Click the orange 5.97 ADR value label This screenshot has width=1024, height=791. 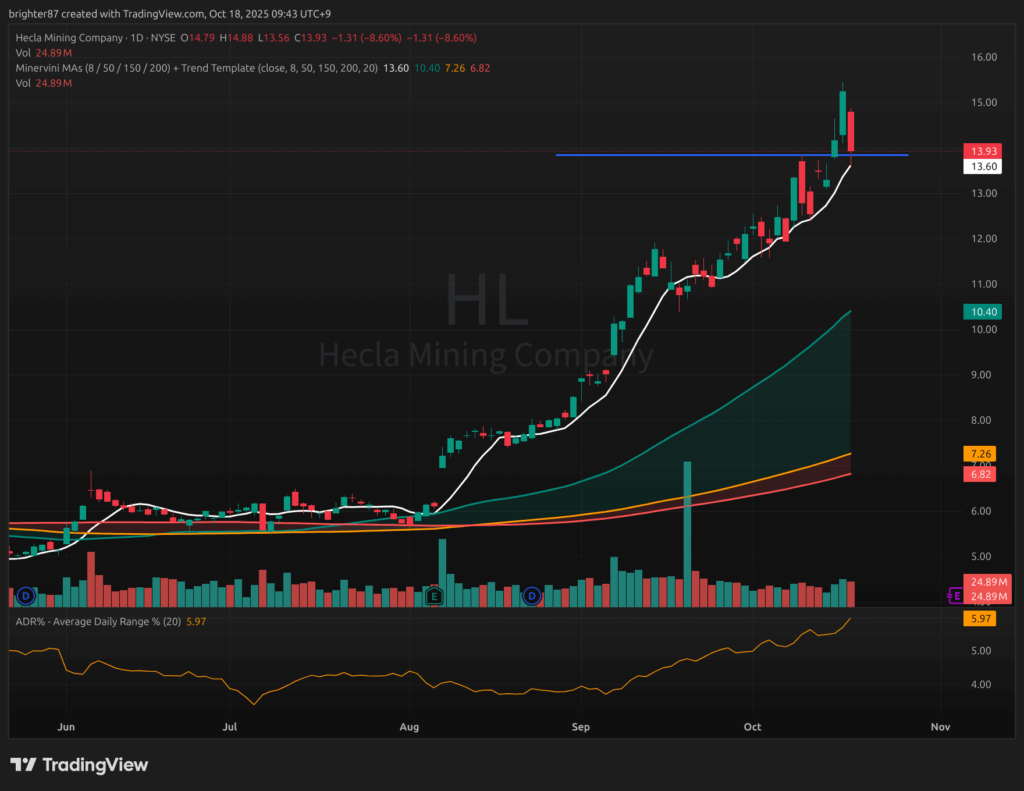[980, 620]
